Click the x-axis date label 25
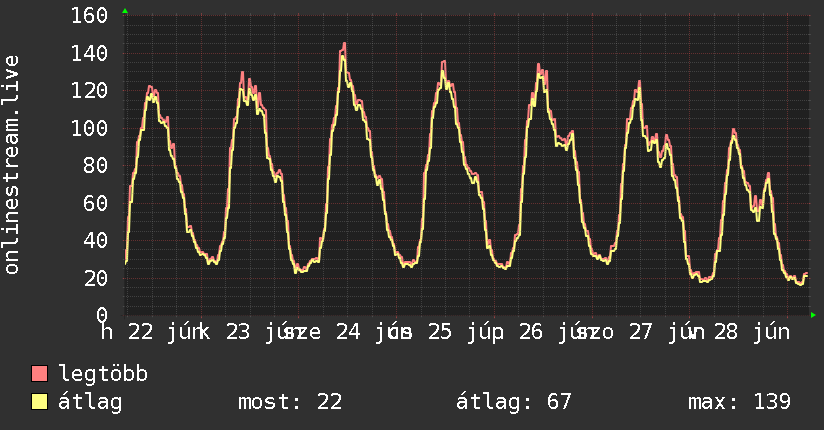824x430 pixels. (x=439, y=332)
